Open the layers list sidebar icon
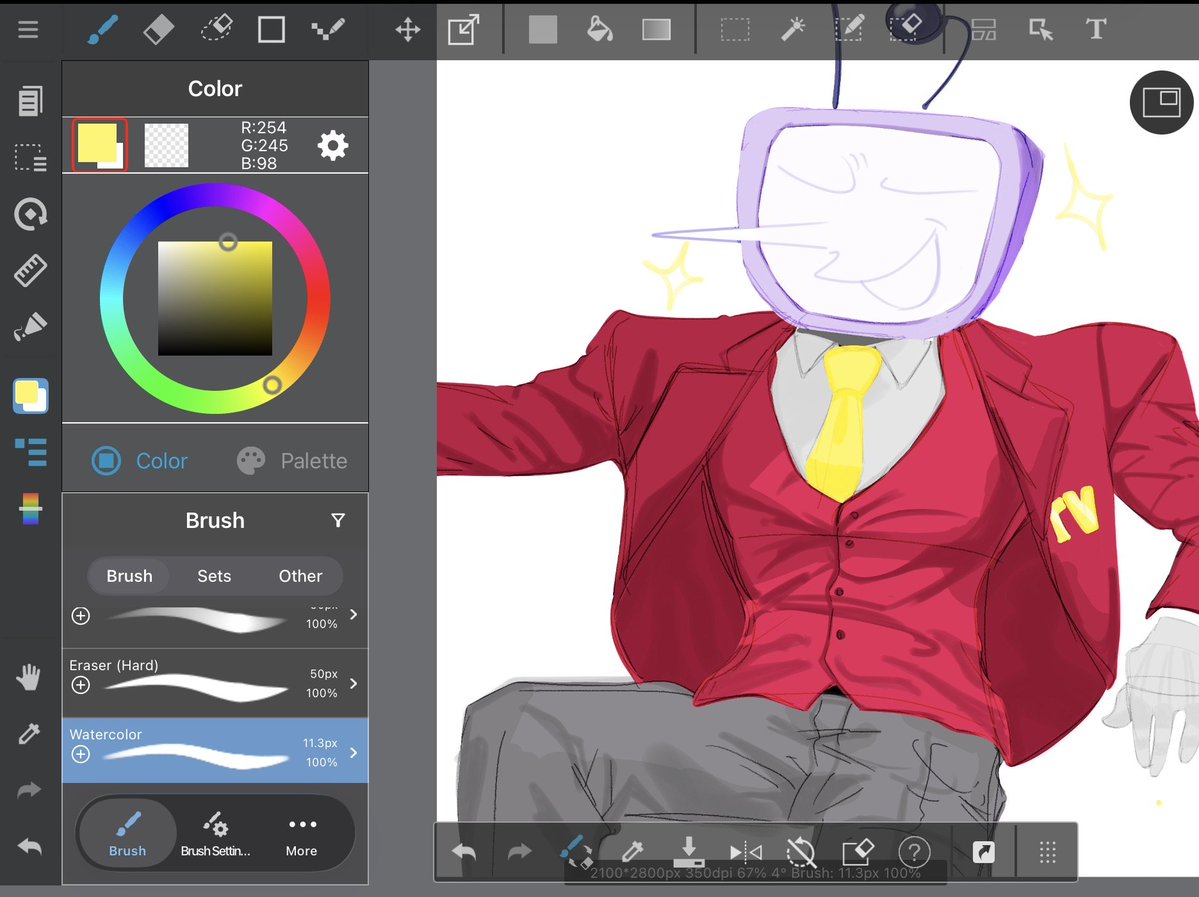Image resolution: width=1199 pixels, height=897 pixels. pos(31,452)
